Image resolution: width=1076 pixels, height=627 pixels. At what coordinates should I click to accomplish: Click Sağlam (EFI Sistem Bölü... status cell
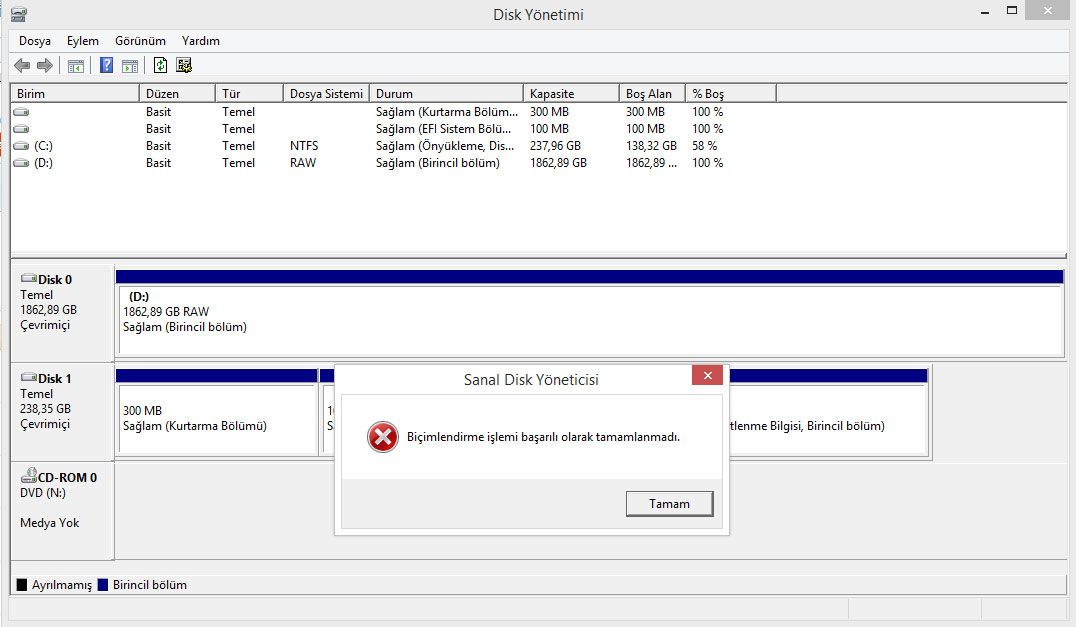[443, 128]
